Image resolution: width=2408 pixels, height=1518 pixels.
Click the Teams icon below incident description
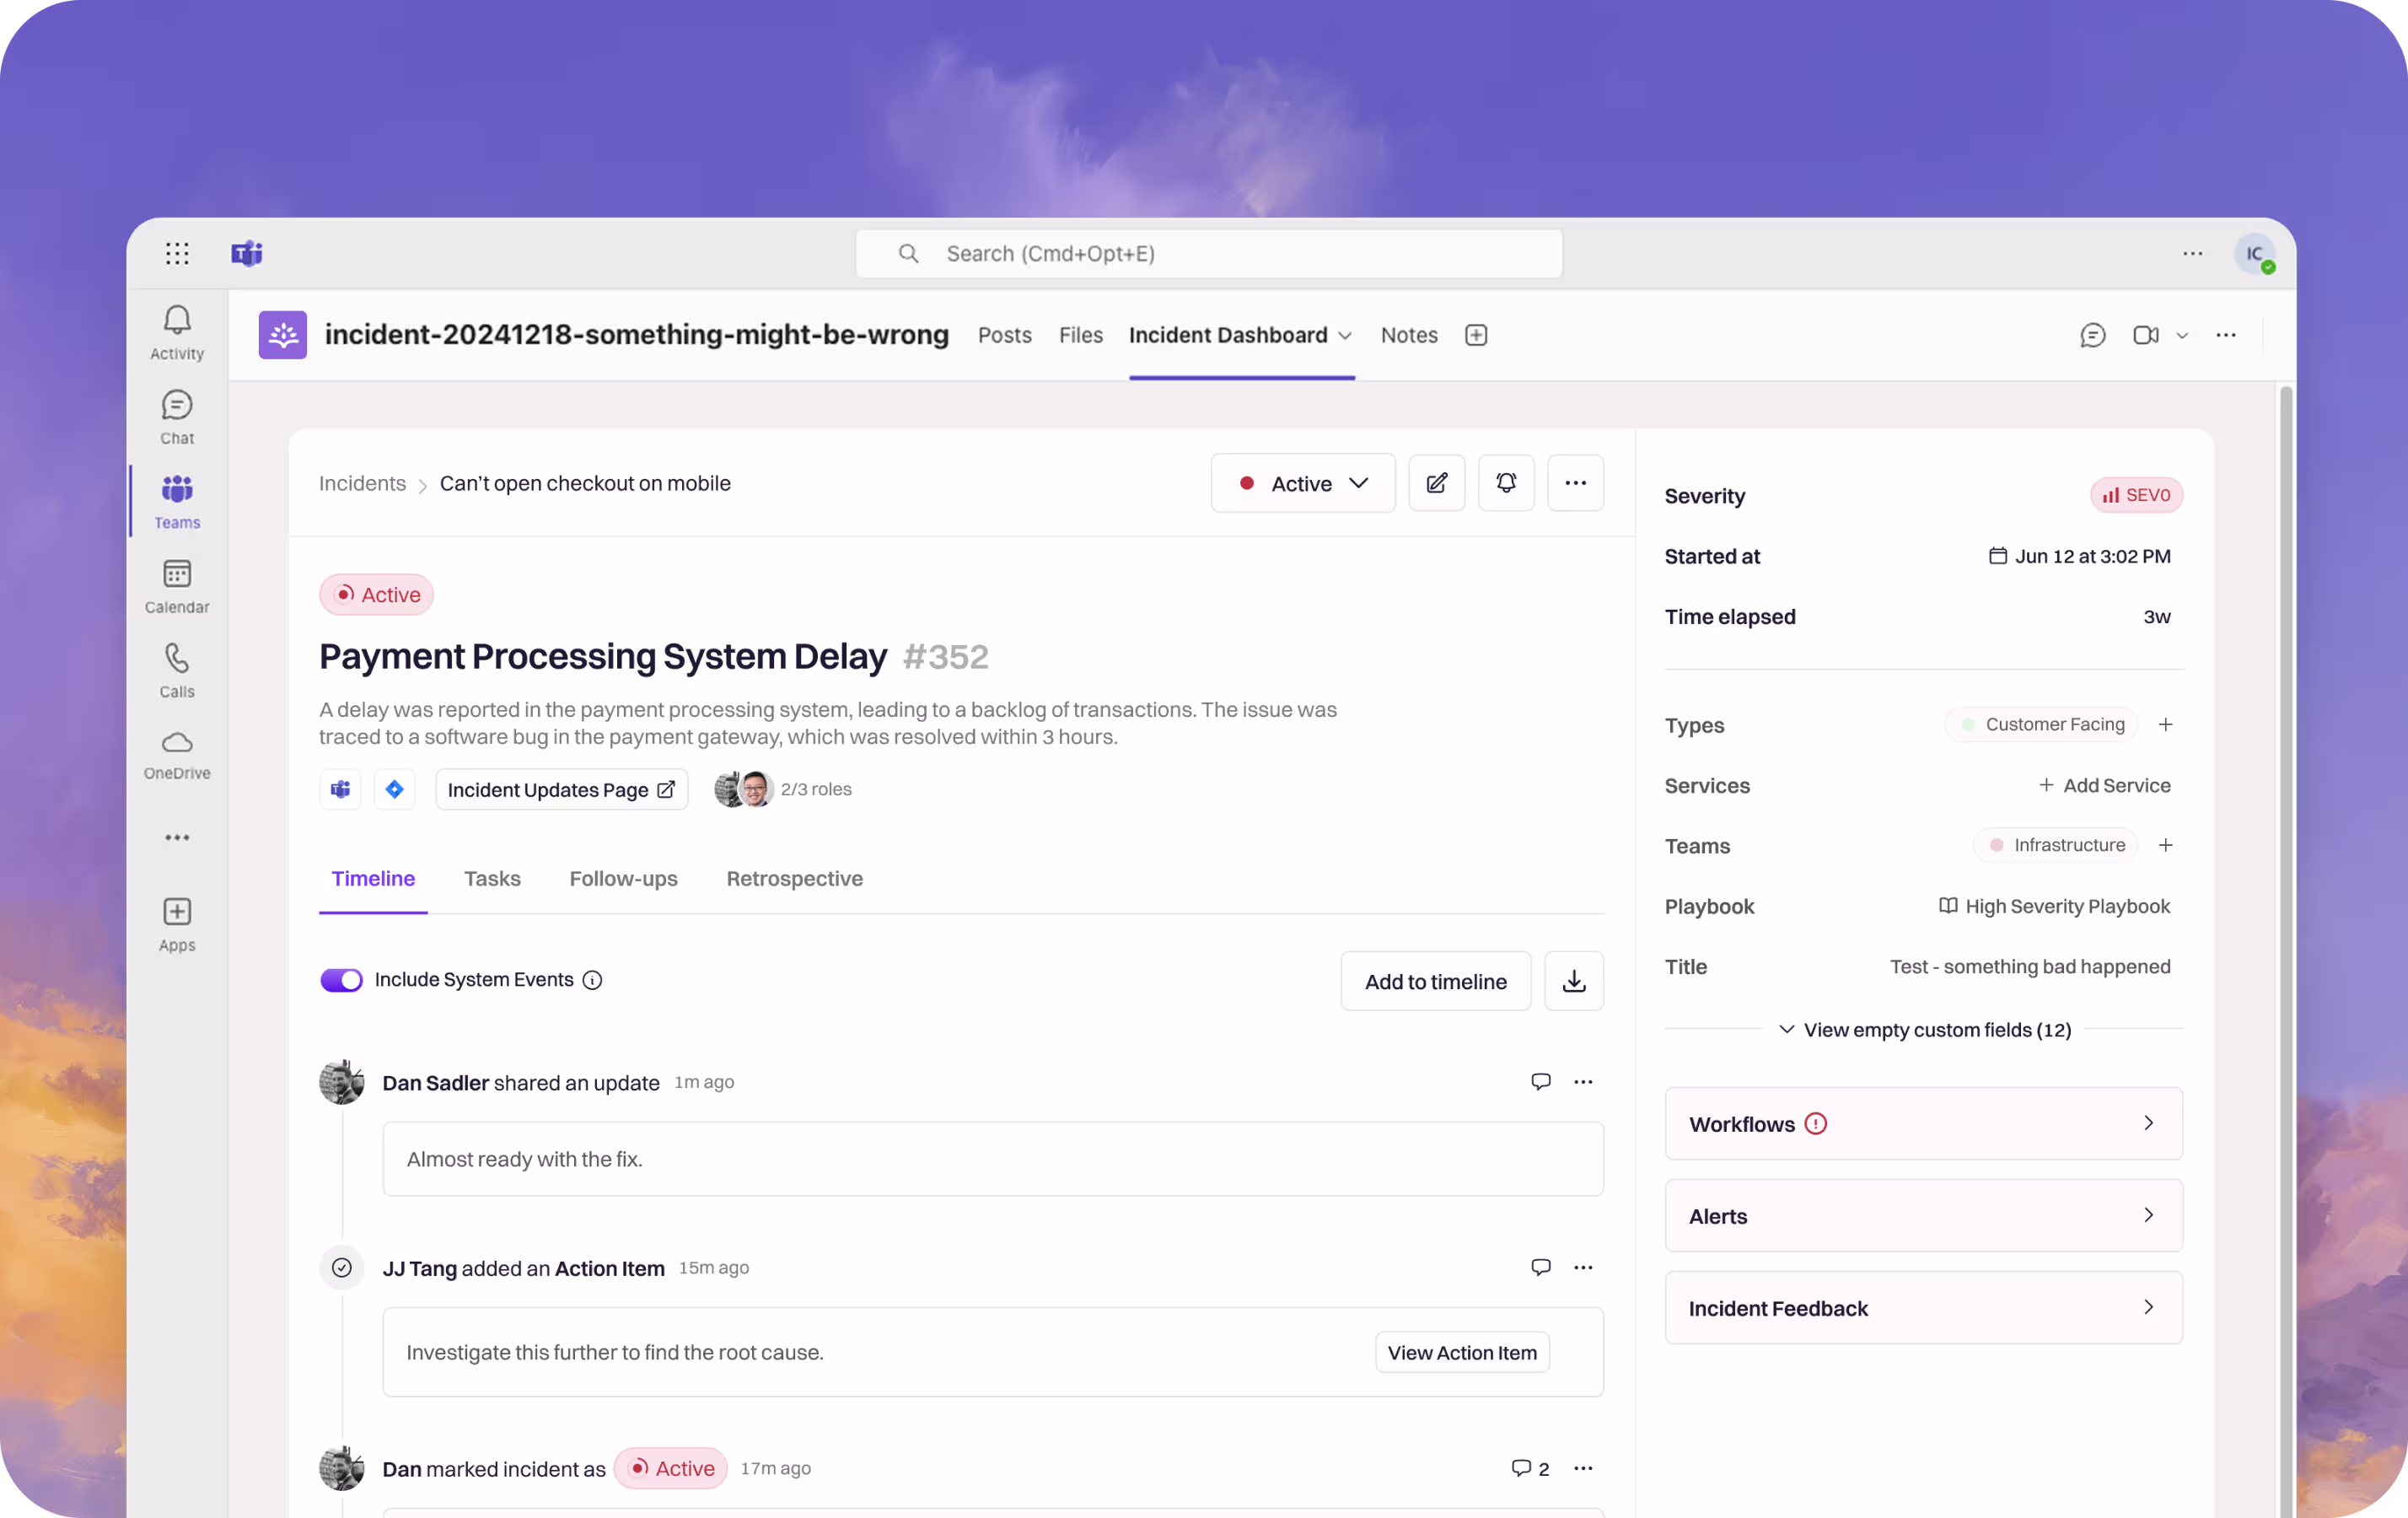click(x=341, y=790)
